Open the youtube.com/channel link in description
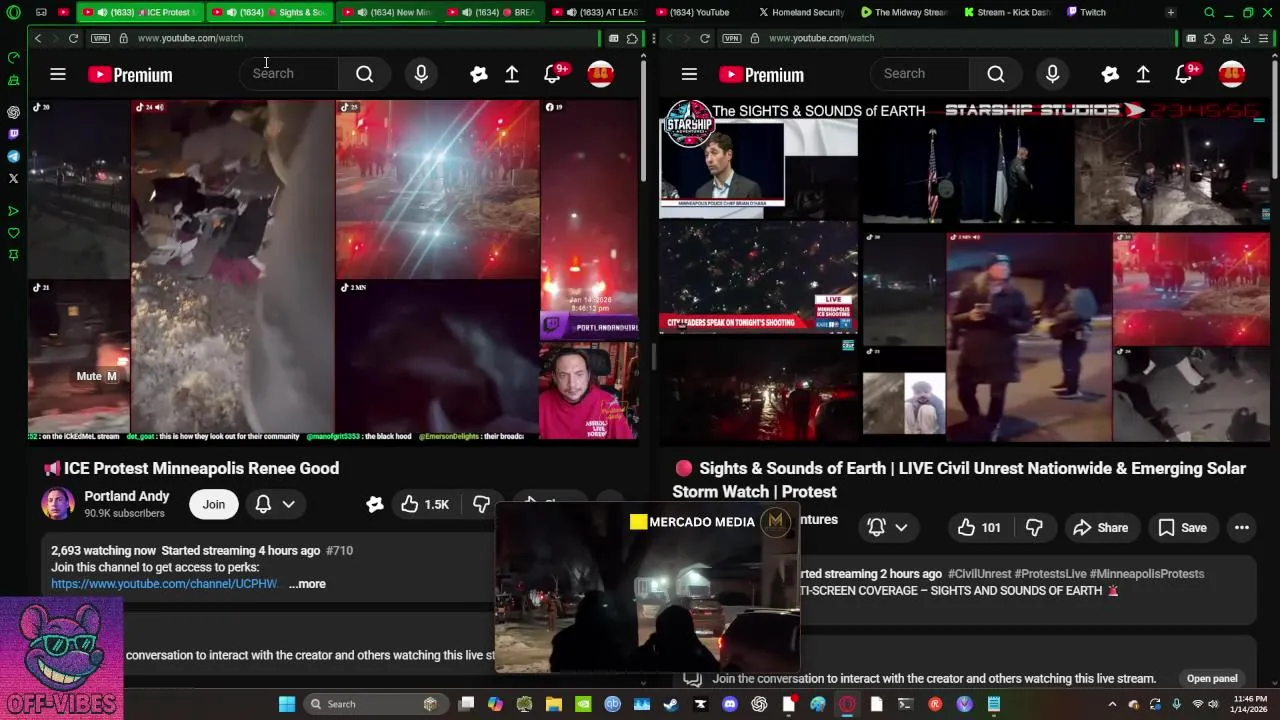The image size is (1280, 720). 165,584
